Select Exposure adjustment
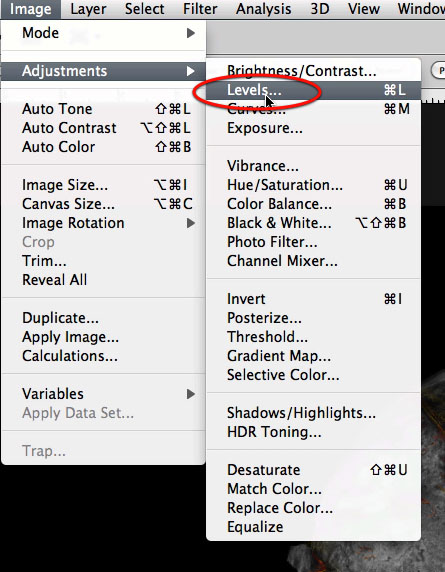Viewport: 445px width, 572px height. pos(314,128)
